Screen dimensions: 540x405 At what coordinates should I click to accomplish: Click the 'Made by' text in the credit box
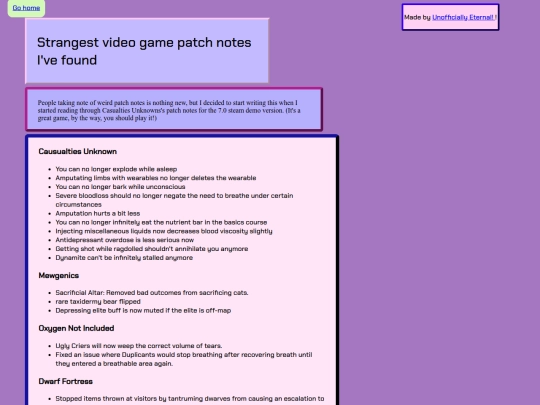point(417,17)
